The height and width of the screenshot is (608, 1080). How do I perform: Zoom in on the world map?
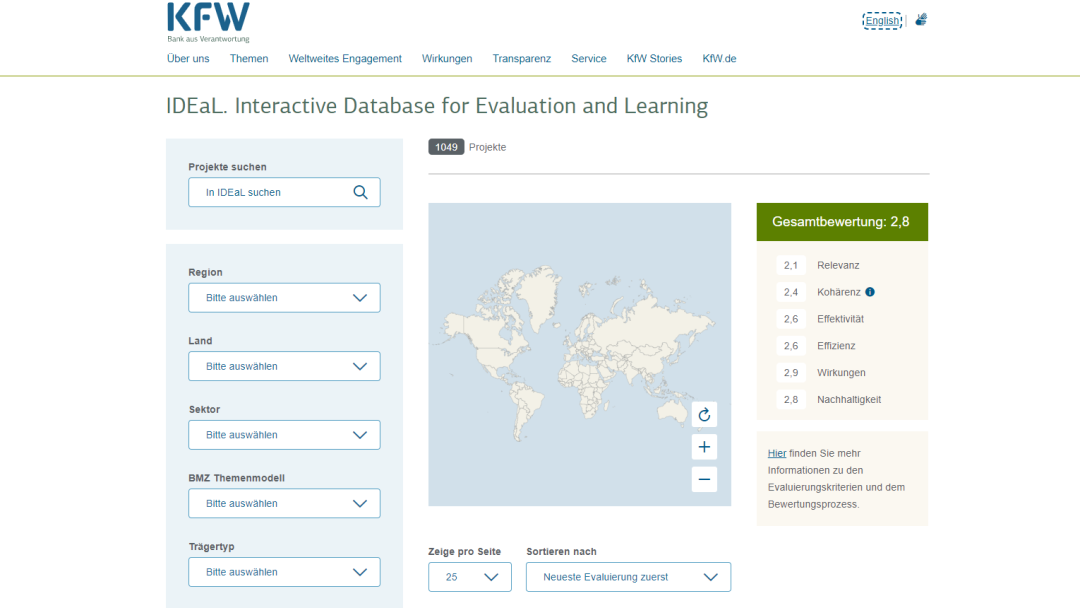click(704, 447)
